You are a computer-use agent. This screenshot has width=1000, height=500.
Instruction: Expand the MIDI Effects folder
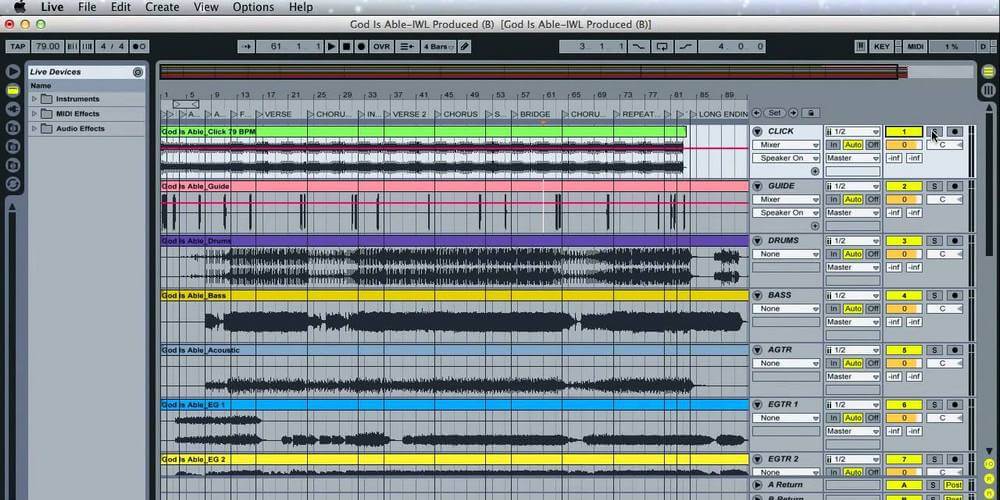click(34, 114)
